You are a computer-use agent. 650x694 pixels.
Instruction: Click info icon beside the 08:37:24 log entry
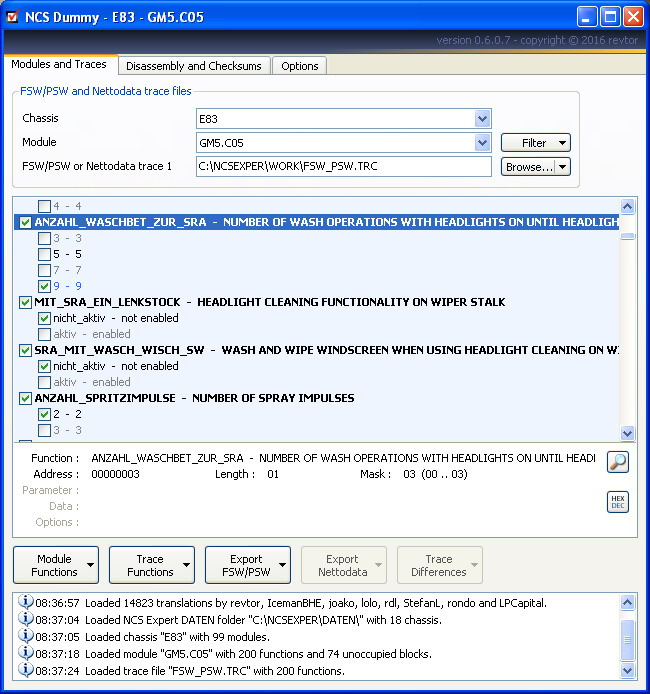click(x=26, y=670)
